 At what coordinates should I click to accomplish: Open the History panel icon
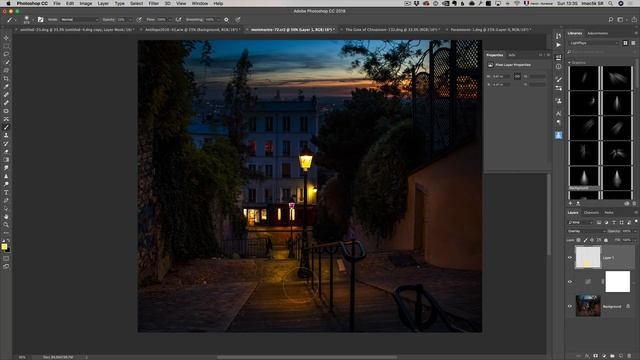point(558,36)
